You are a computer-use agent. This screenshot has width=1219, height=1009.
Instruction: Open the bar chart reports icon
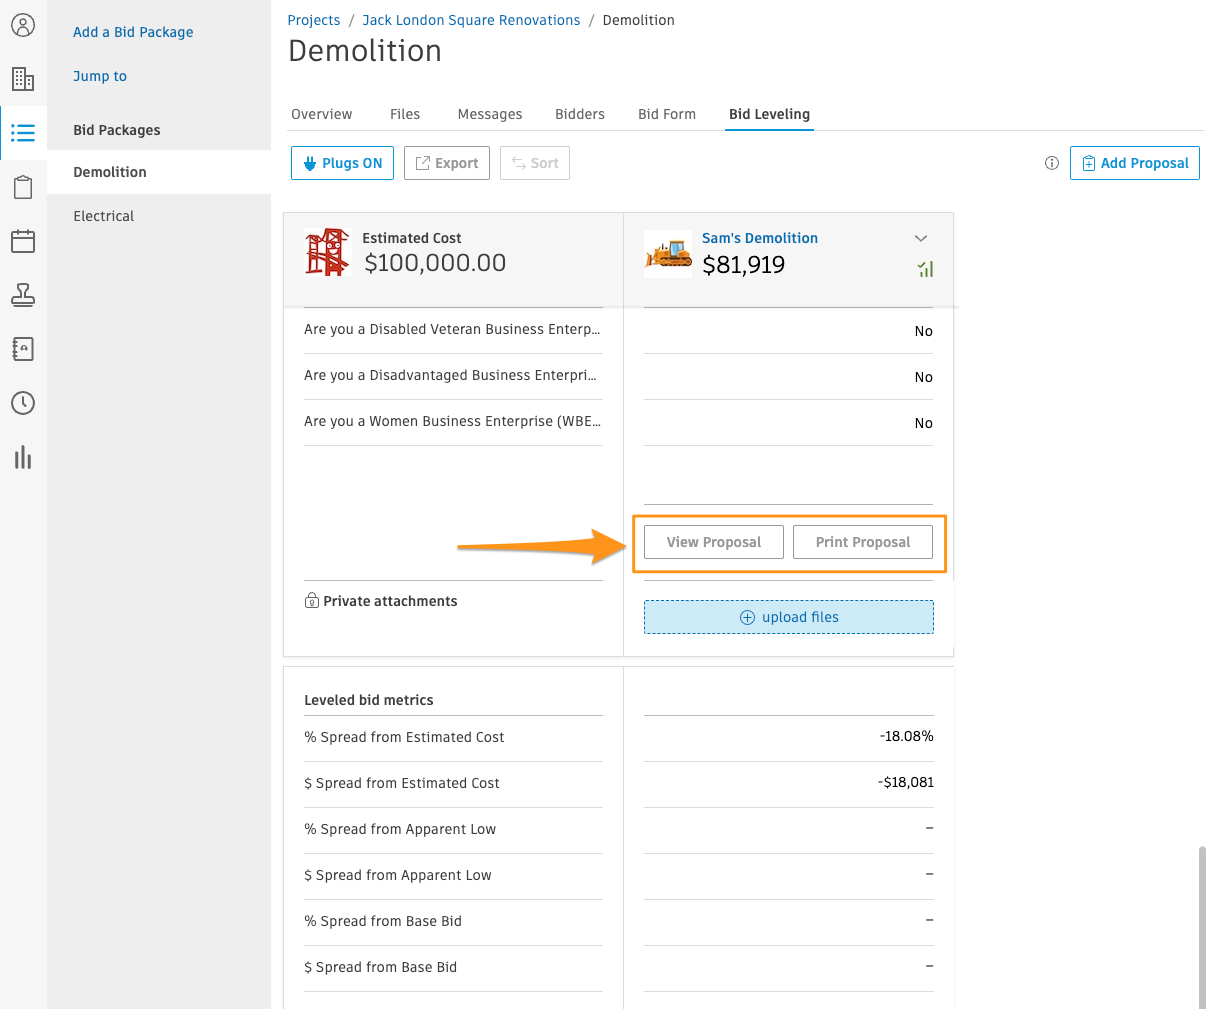point(23,457)
